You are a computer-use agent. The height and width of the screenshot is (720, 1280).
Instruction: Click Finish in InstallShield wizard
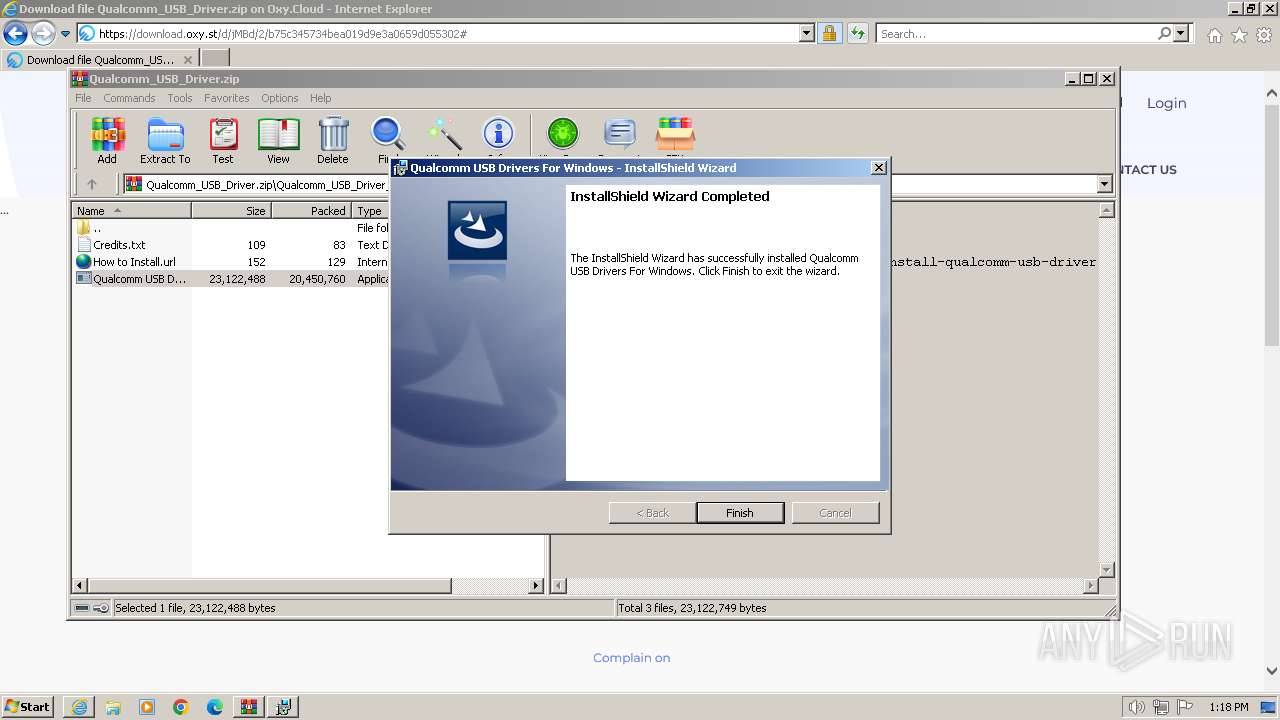(x=740, y=513)
